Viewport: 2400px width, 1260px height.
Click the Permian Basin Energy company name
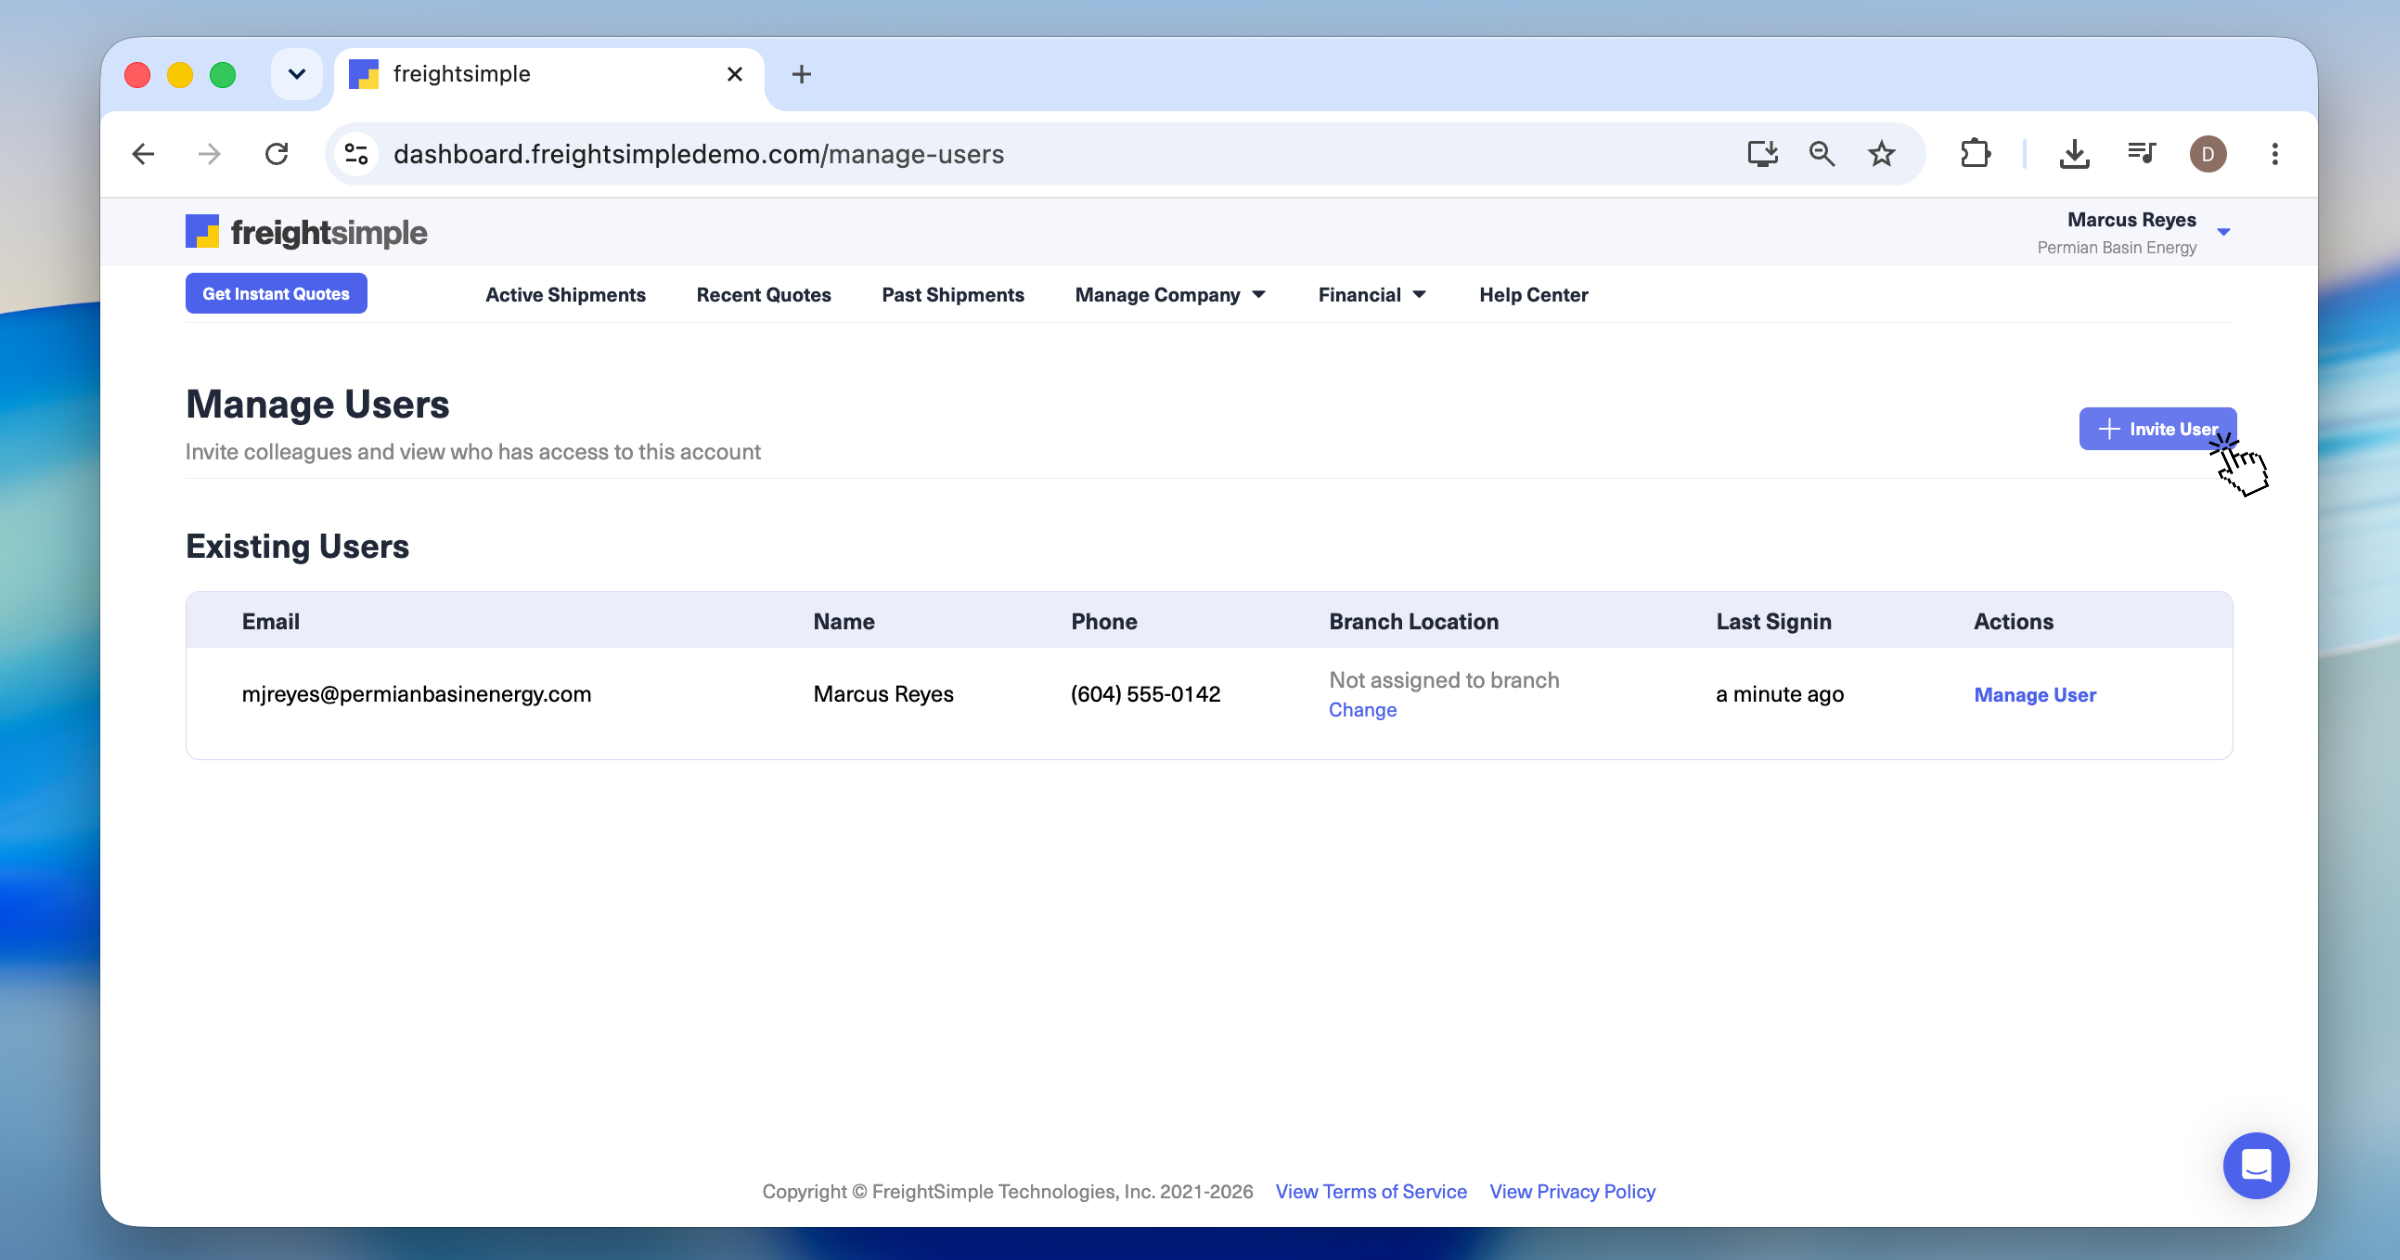pyautogui.click(x=2116, y=247)
